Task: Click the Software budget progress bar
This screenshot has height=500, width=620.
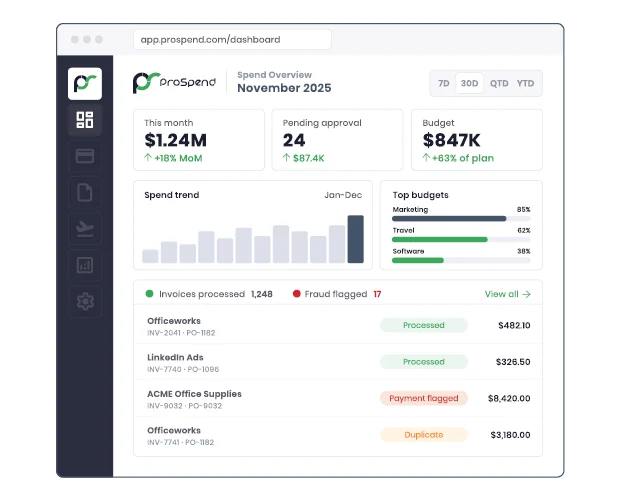Action: [461, 260]
